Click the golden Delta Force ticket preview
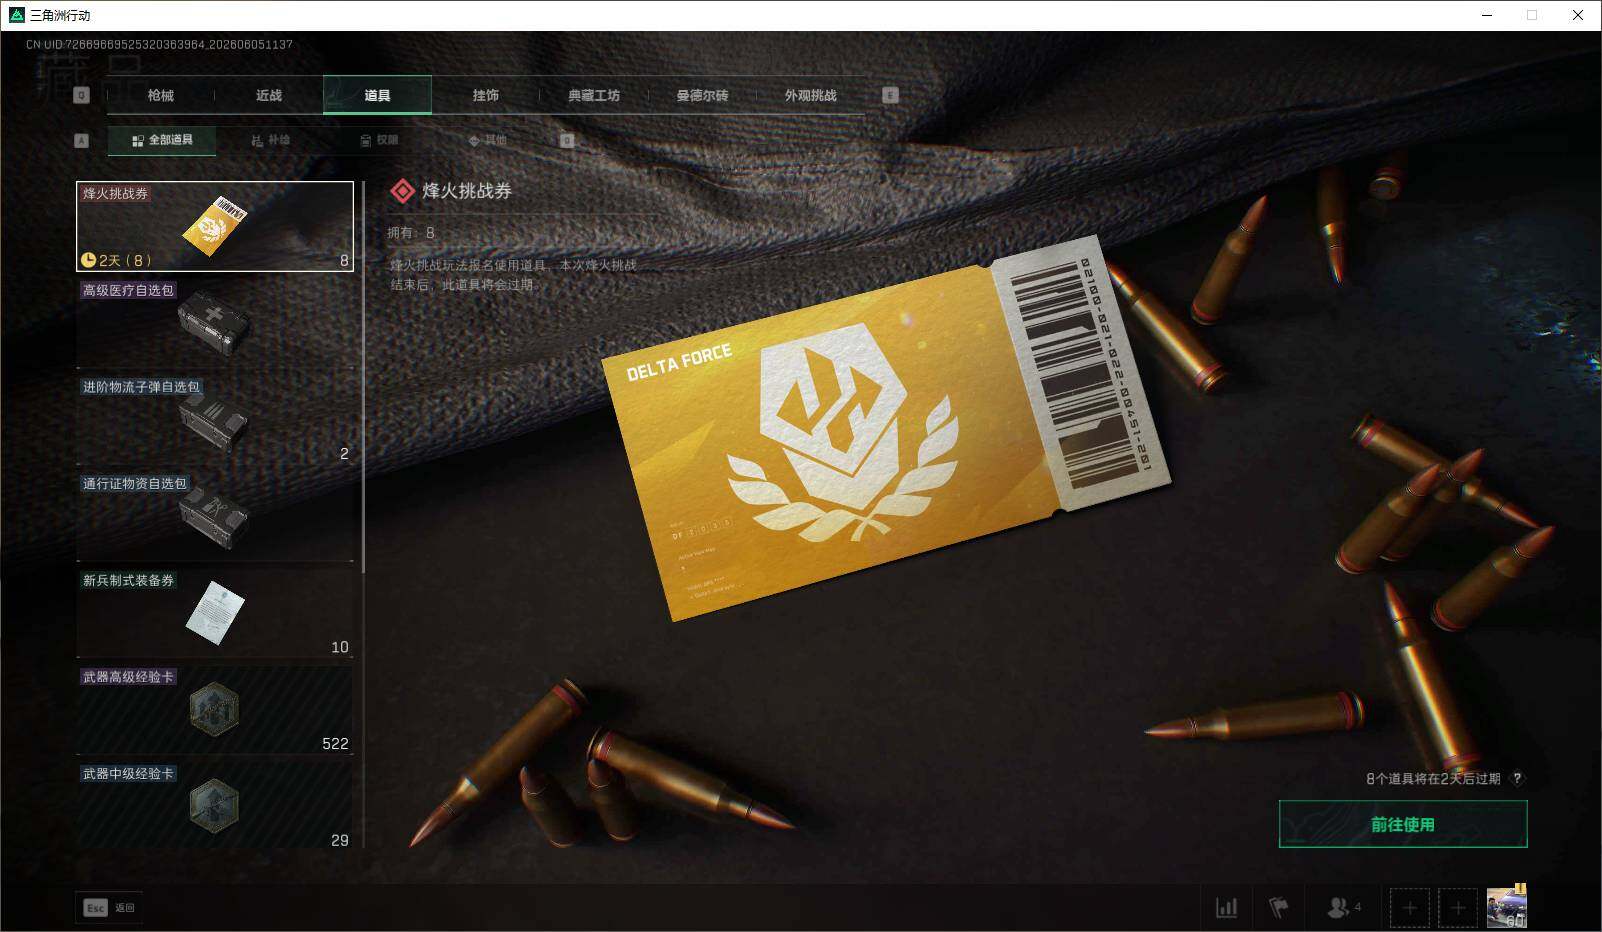This screenshot has height=932, width=1602. (x=886, y=429)
